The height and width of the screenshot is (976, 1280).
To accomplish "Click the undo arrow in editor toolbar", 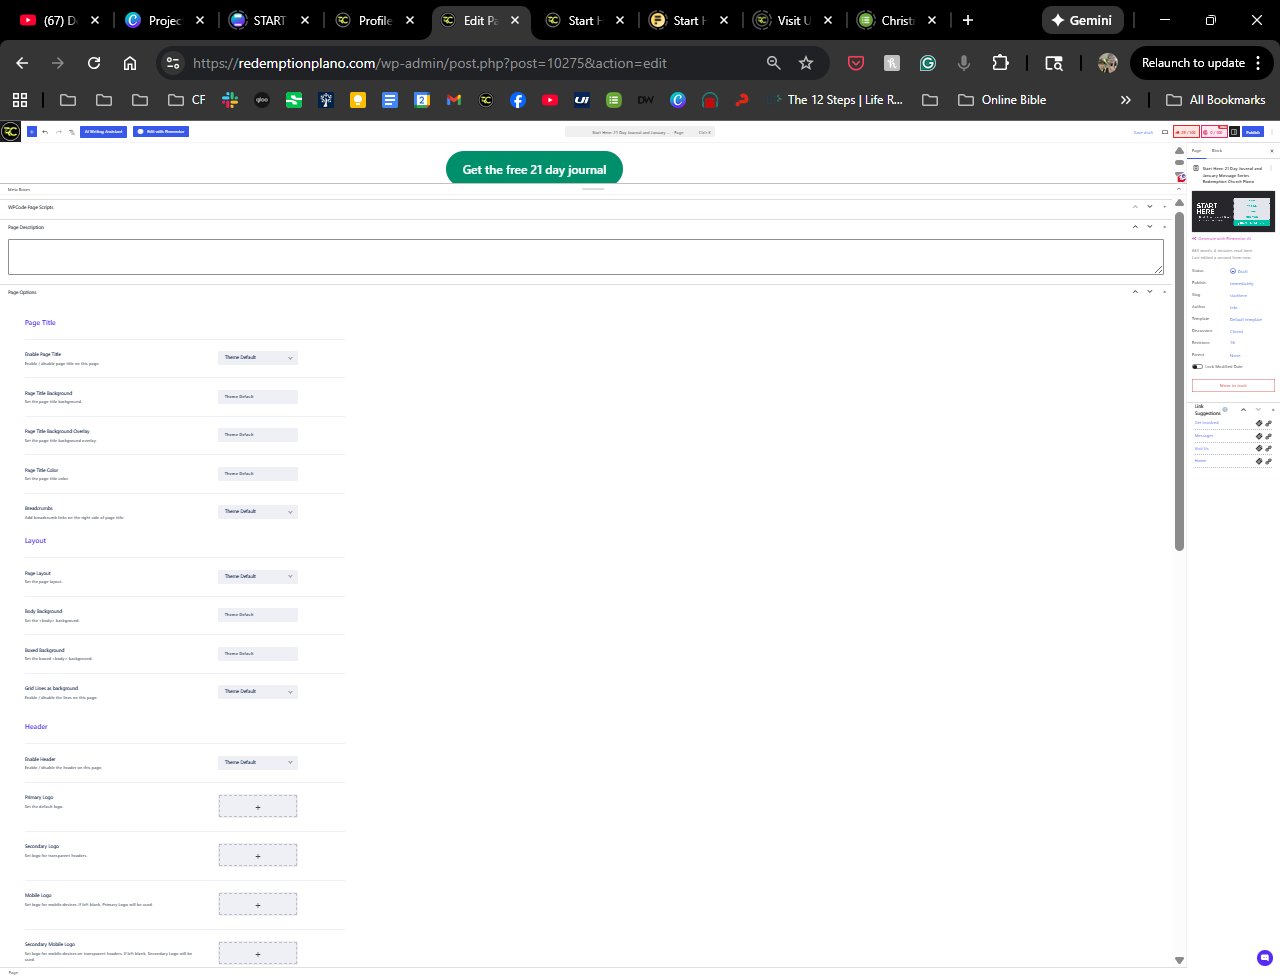I will click(45, 132).
